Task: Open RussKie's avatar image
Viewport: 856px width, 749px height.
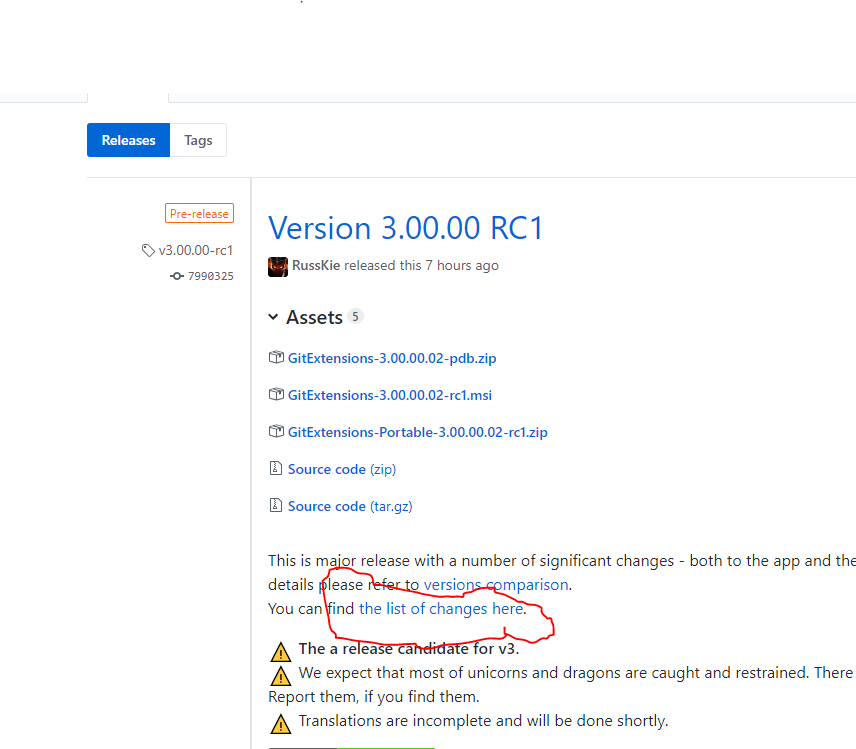Action: point(277,266)
